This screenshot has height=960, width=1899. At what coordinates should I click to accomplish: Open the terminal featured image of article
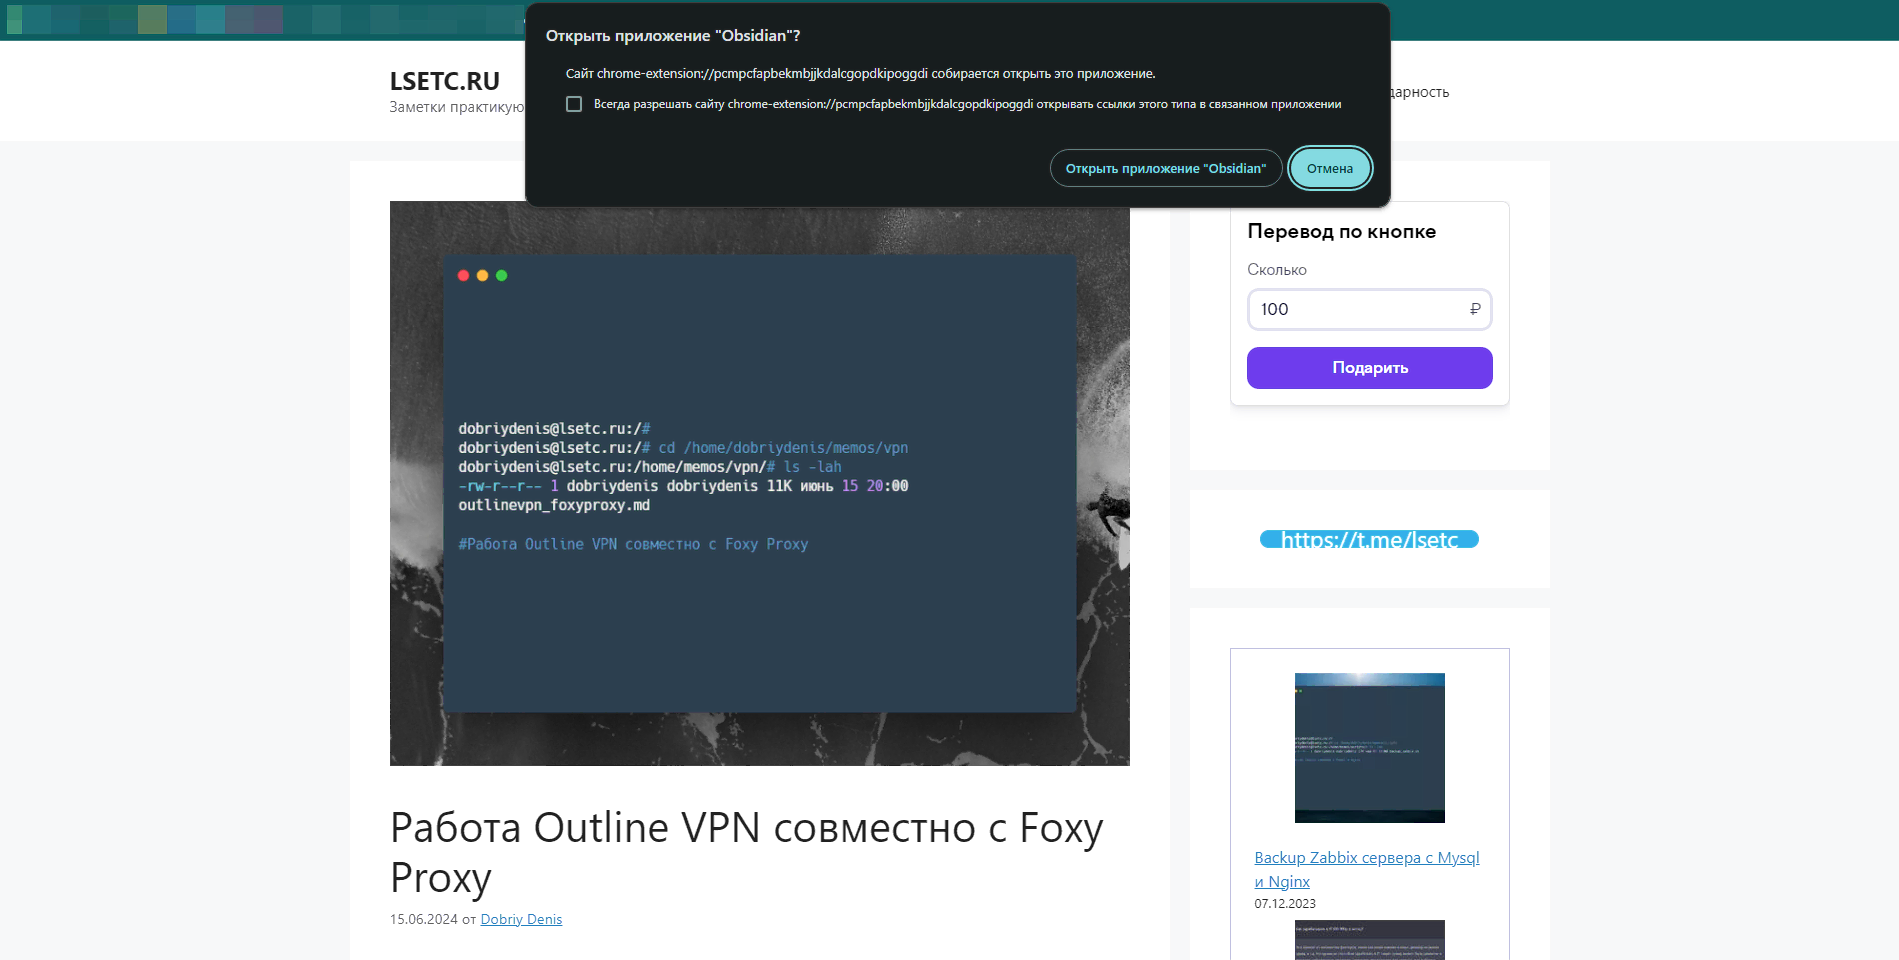pos(759,483)
